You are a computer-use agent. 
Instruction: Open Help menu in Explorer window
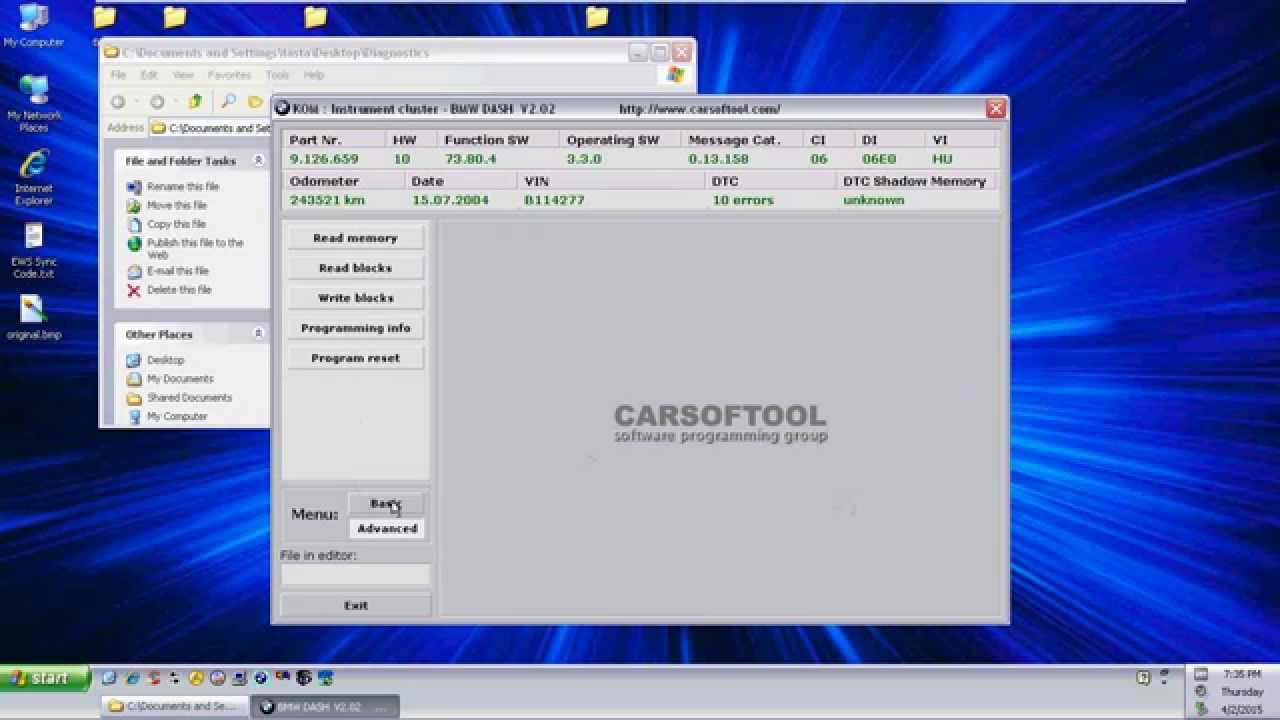click(x=314, y=75)
